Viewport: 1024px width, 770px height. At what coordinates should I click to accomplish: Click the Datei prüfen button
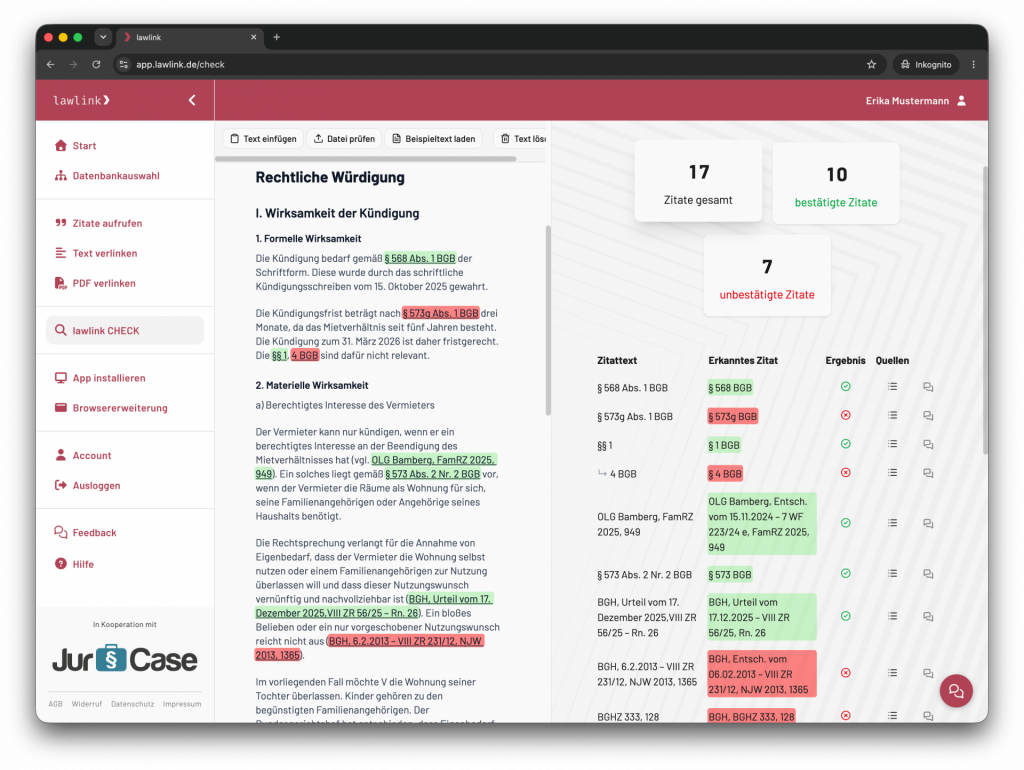(x=344, y=138)
